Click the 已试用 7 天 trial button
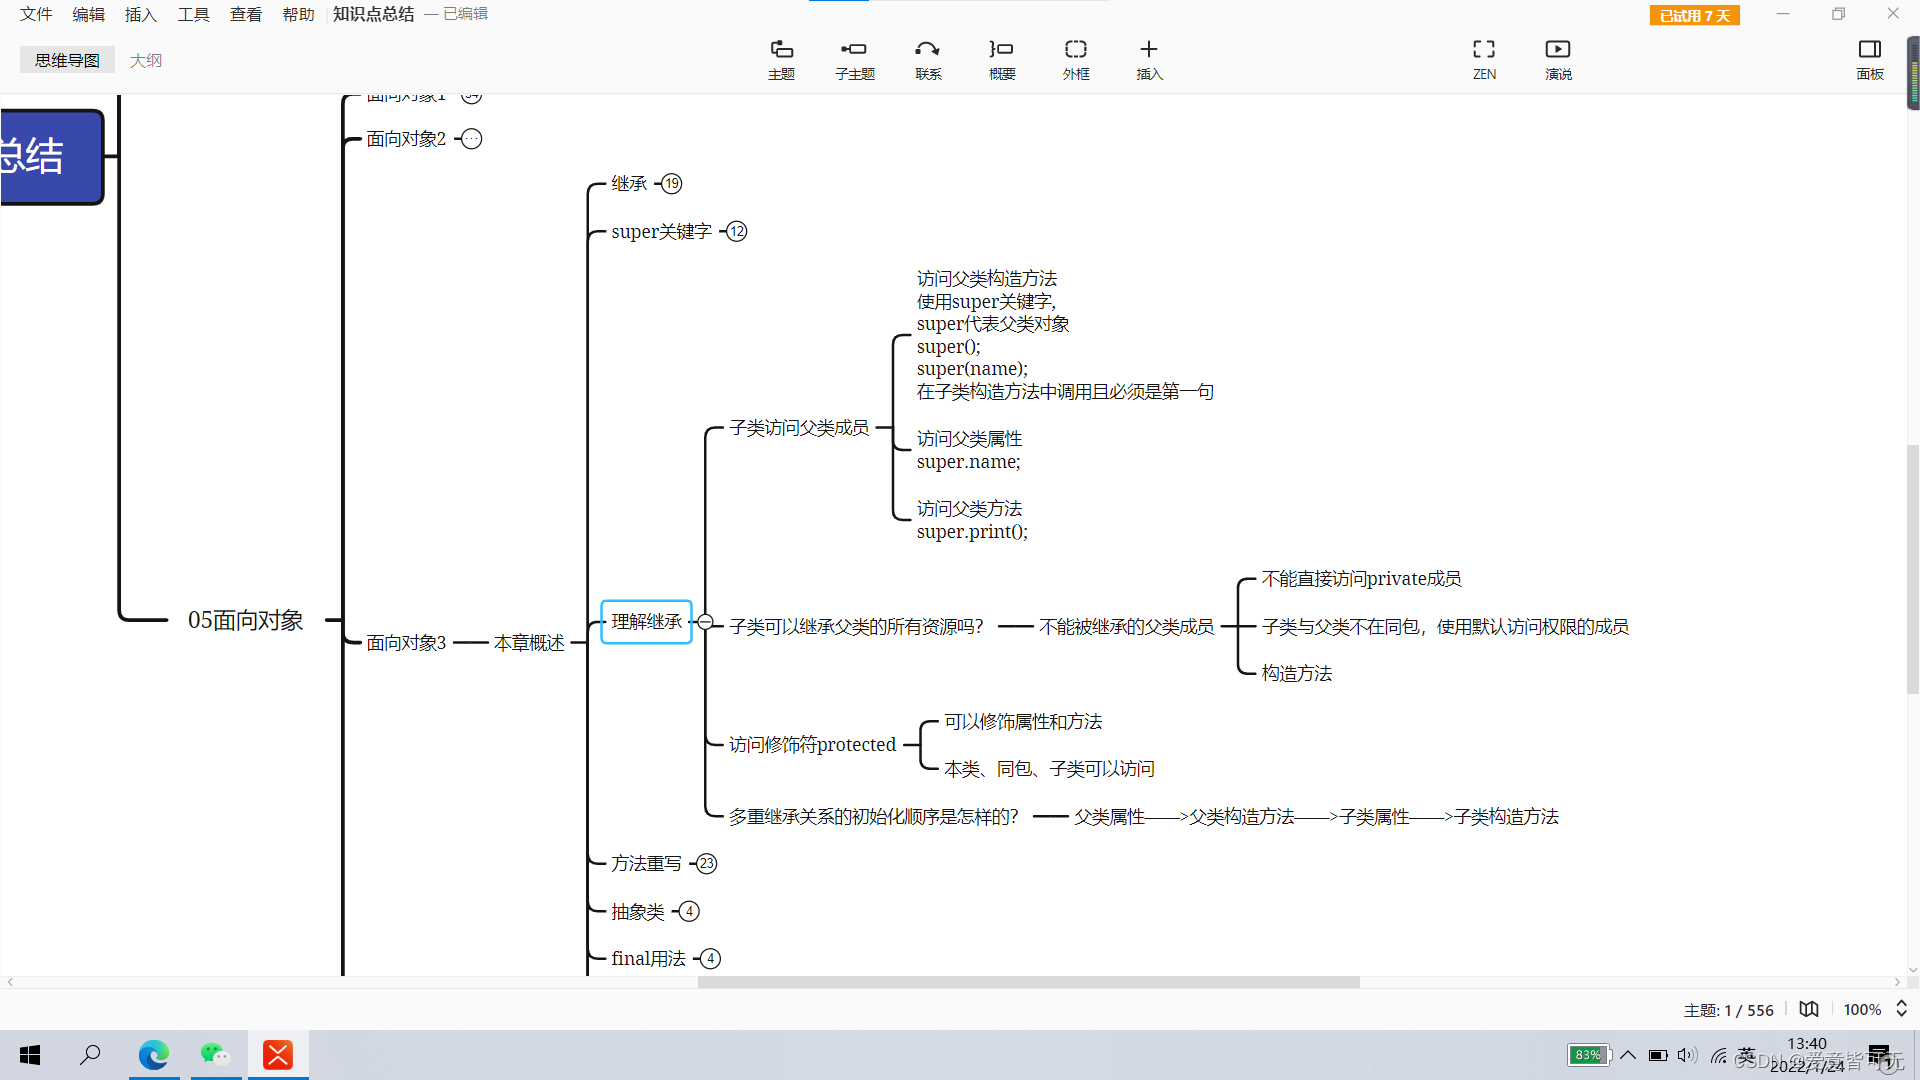Viewport: 1920px width, 1080px height. [x=1695, y=15]
